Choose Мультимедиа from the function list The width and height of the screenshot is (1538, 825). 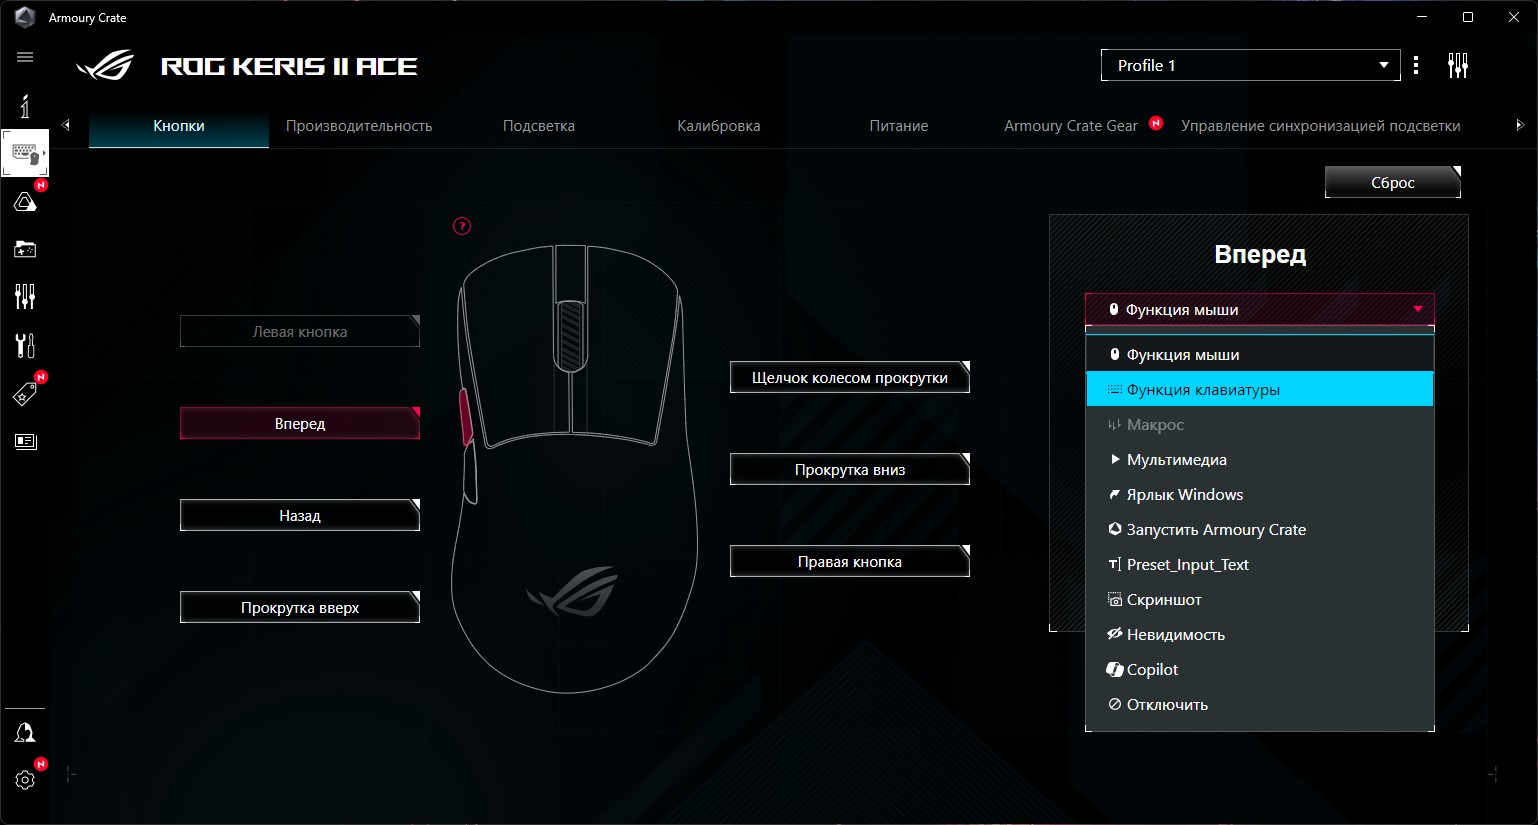(1260, 460)
